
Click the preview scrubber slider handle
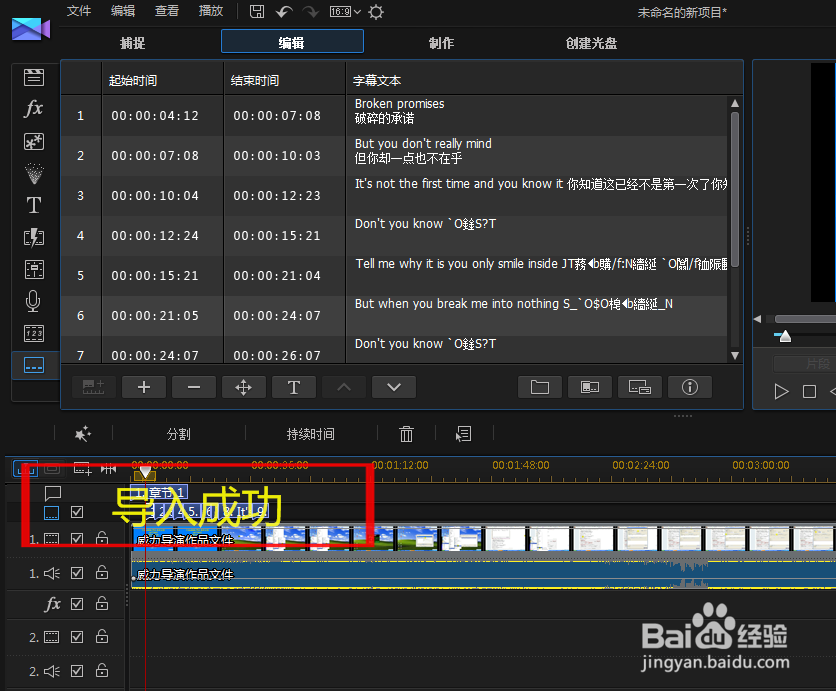(785, 336)
